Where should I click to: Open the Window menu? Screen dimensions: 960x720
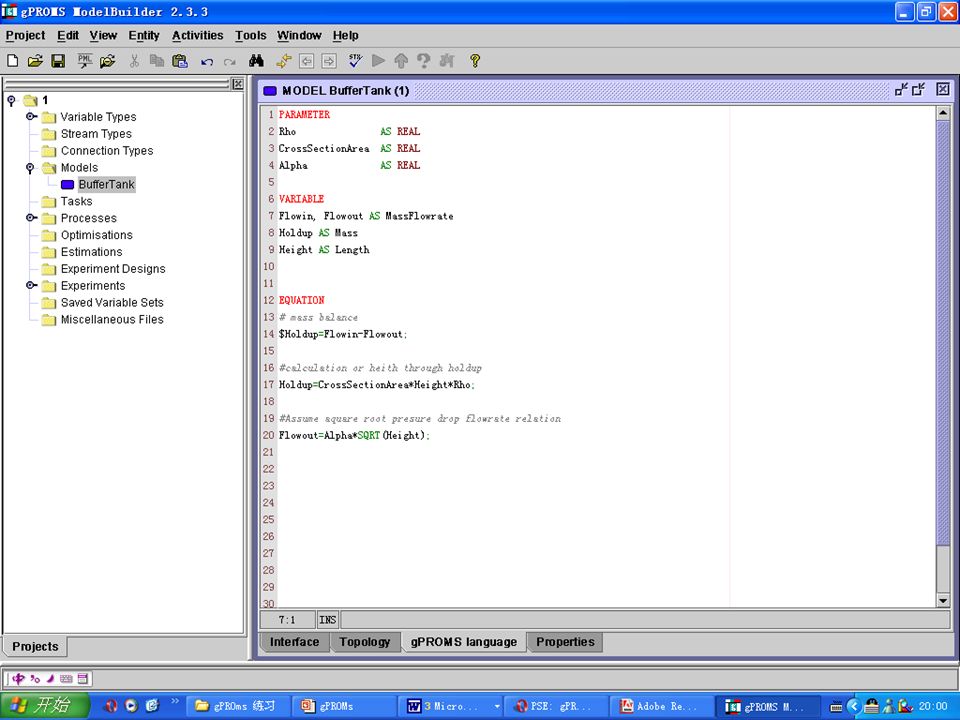[299, 36]
